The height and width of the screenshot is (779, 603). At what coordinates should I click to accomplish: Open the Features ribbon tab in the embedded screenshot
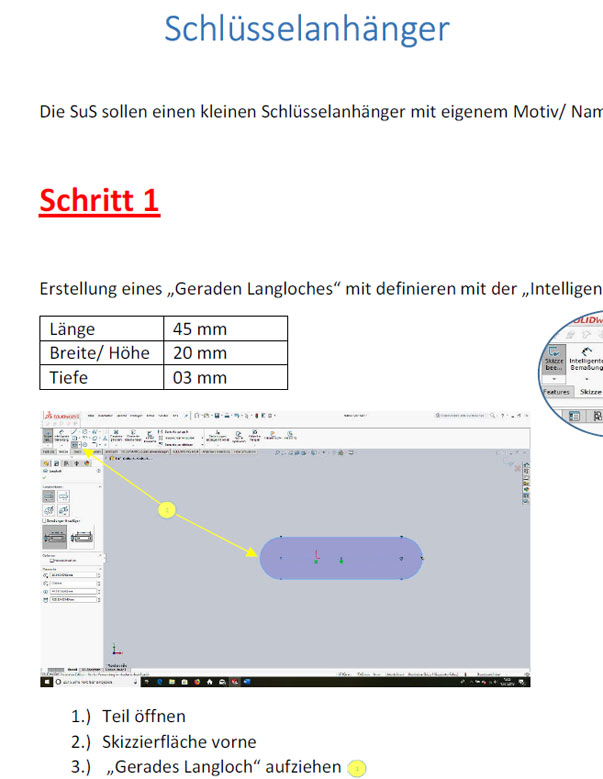tap(49, 452)
